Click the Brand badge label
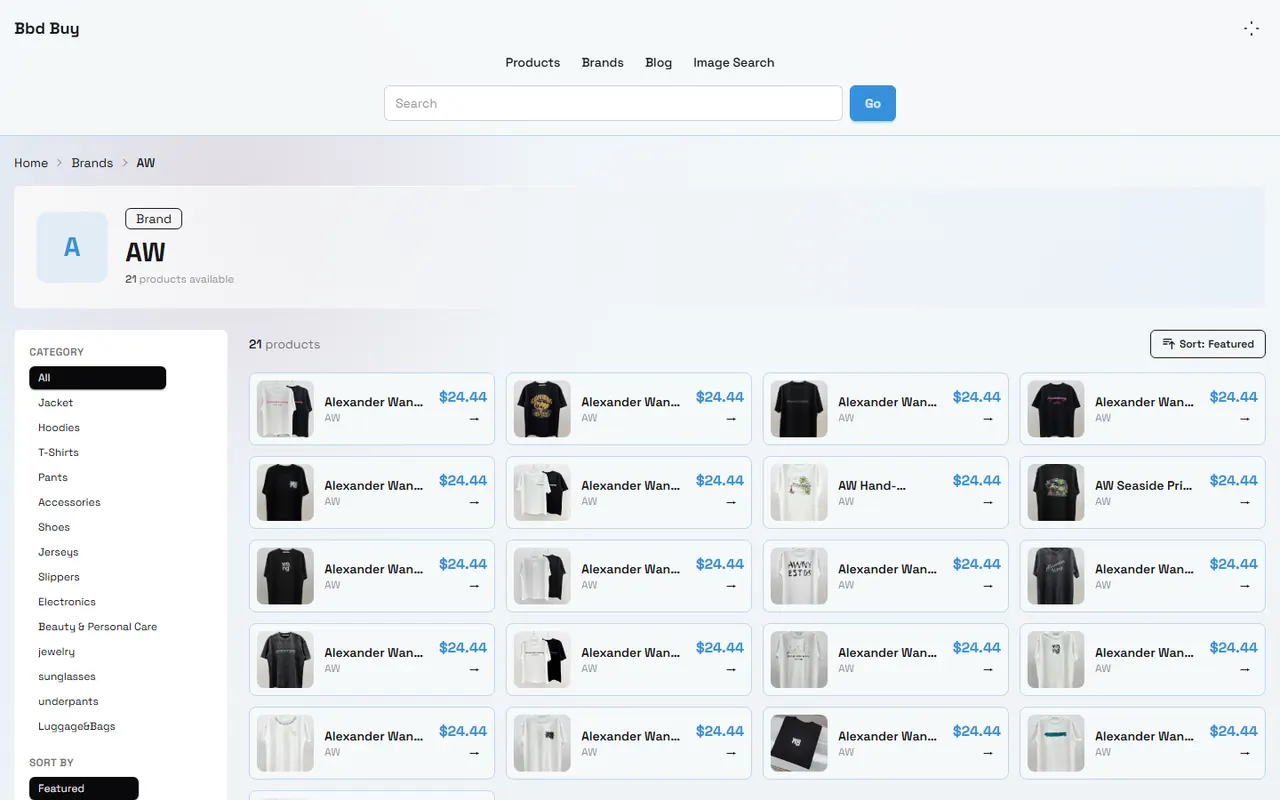This screenshot has width=1280, height=800. pyautogui.click(x=154, y=219)
